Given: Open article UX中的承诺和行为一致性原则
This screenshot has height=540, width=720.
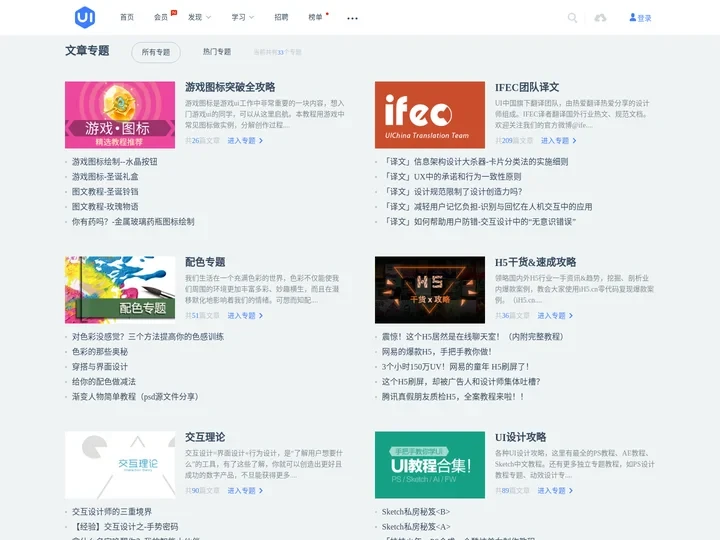Looking at the screenshot, I should (451, 176).
